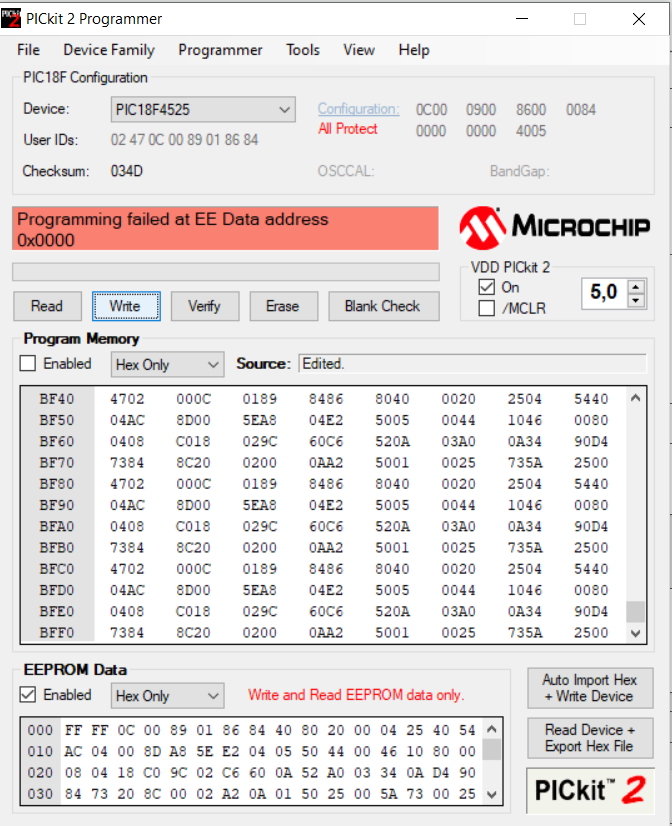
Task: Uncheck the VDD PICkit 2 On checkbox
Action: (x=487, y=287)
